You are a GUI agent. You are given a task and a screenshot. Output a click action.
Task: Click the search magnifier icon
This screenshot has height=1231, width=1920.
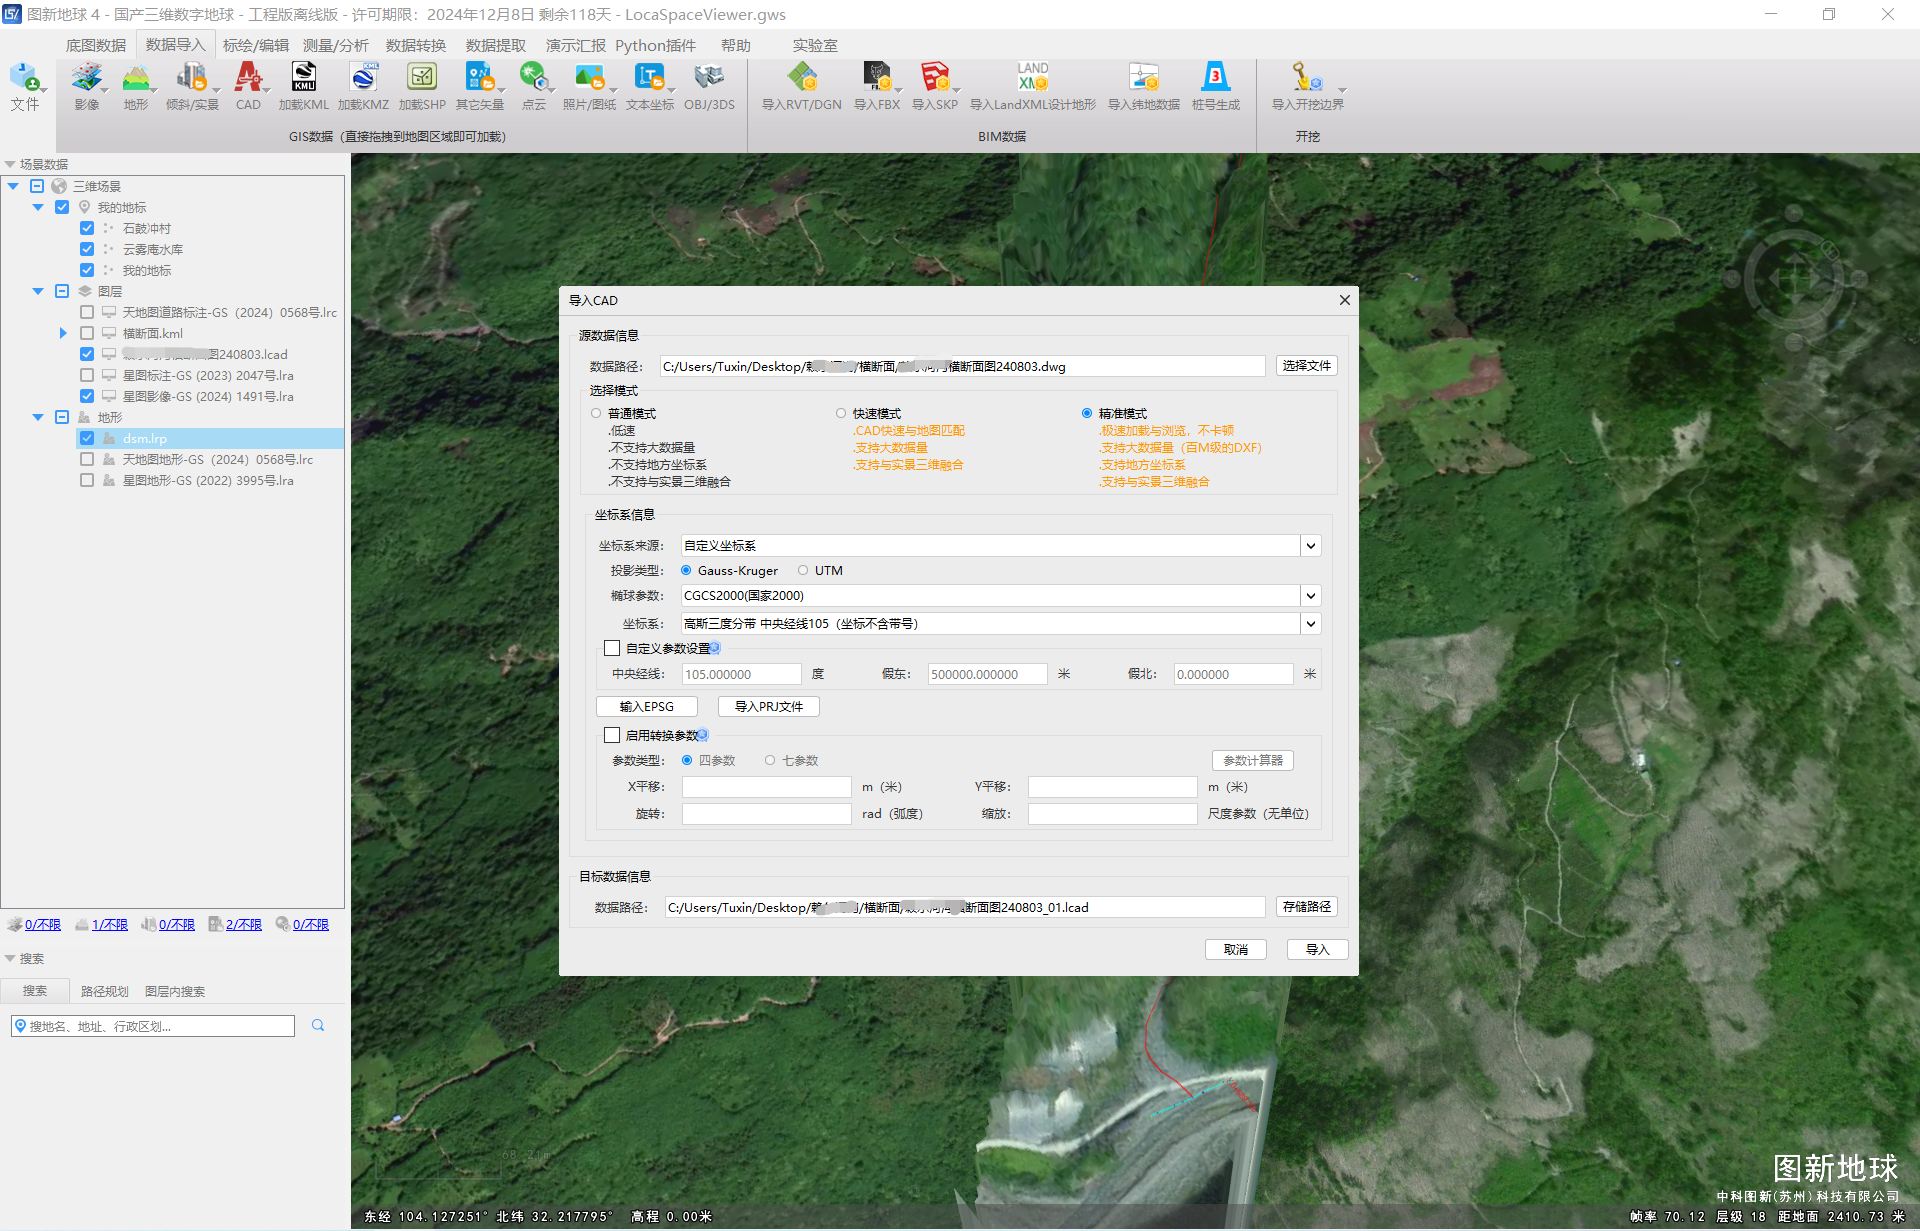pyautogui.click(x=318, y=1025)
